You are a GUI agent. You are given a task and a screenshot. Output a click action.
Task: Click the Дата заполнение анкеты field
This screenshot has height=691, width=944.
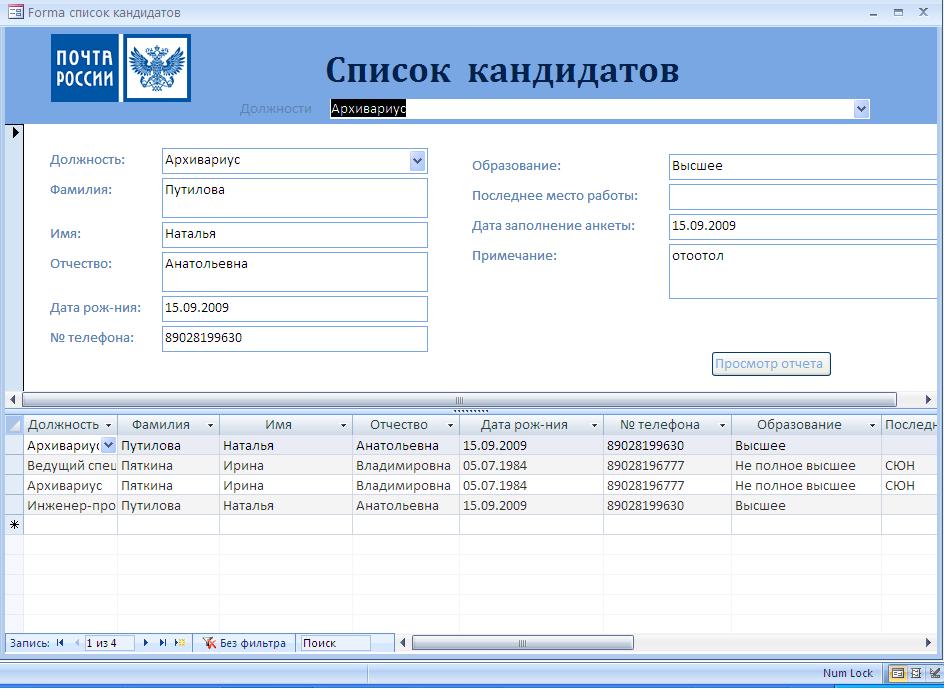[x=805, y=227]
